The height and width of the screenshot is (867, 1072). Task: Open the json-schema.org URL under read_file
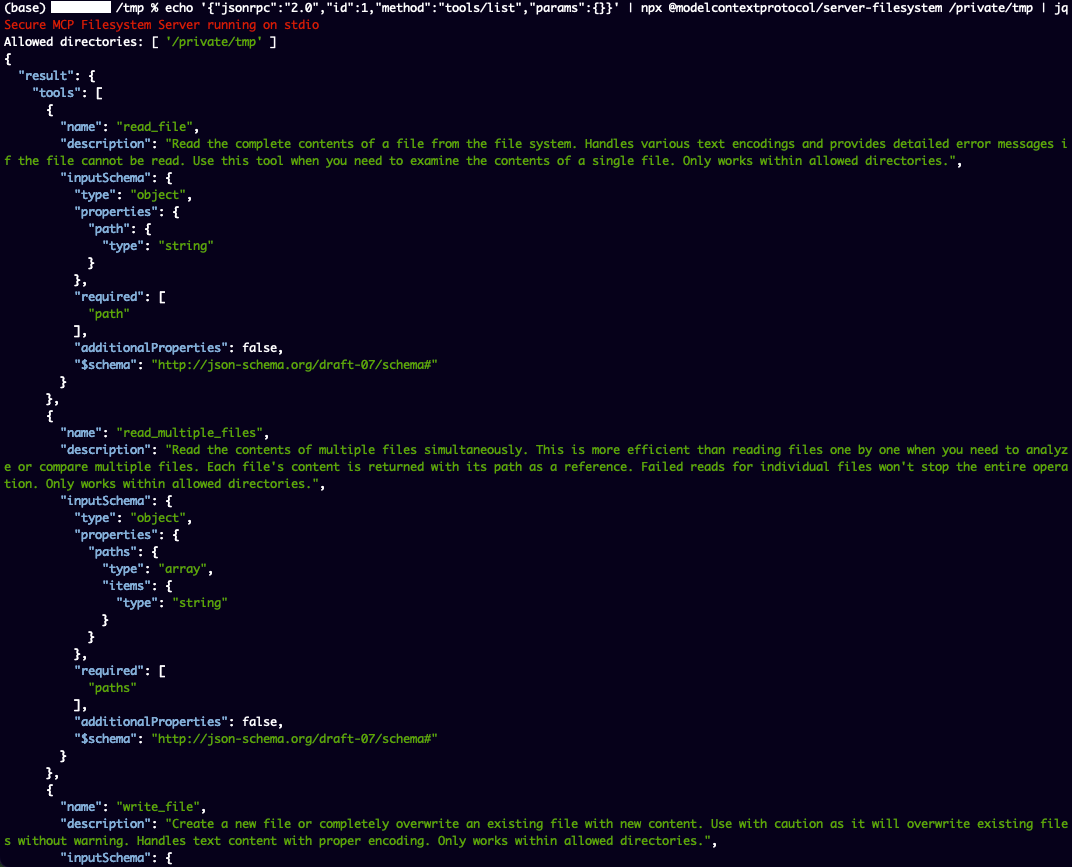click(x=294, y=365)
